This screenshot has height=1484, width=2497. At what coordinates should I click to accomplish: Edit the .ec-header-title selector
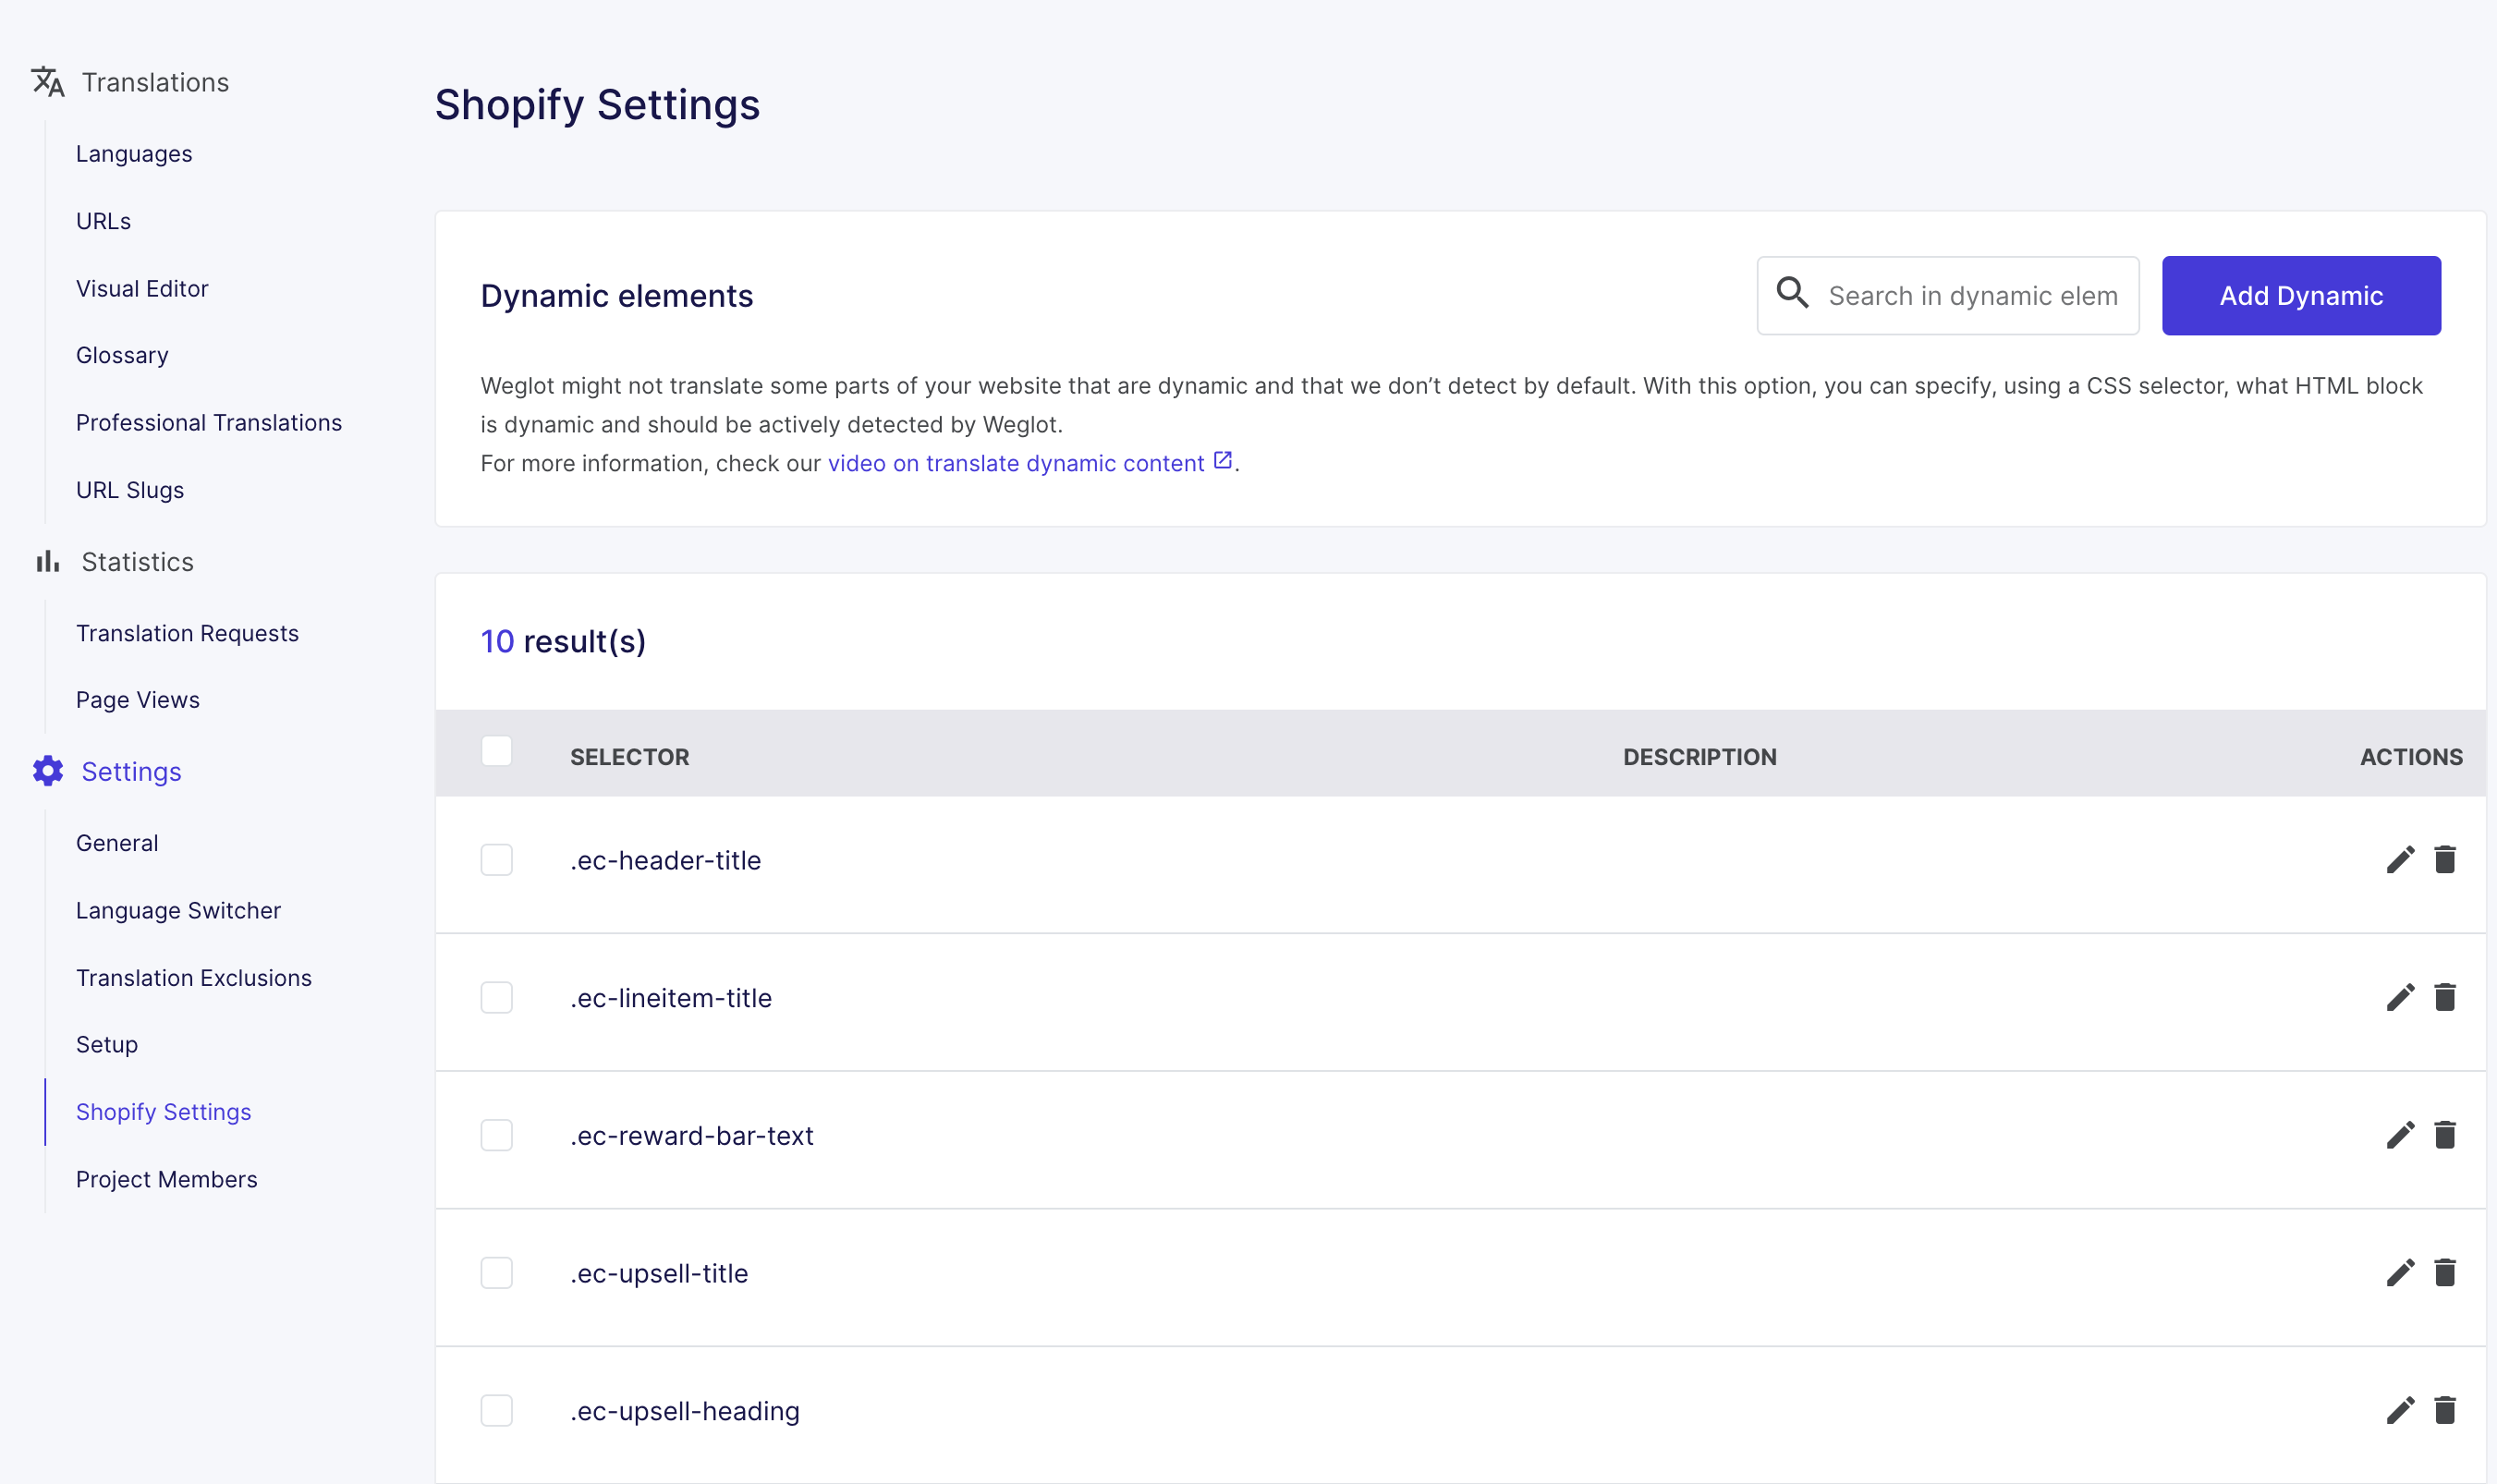point(2400,859)
